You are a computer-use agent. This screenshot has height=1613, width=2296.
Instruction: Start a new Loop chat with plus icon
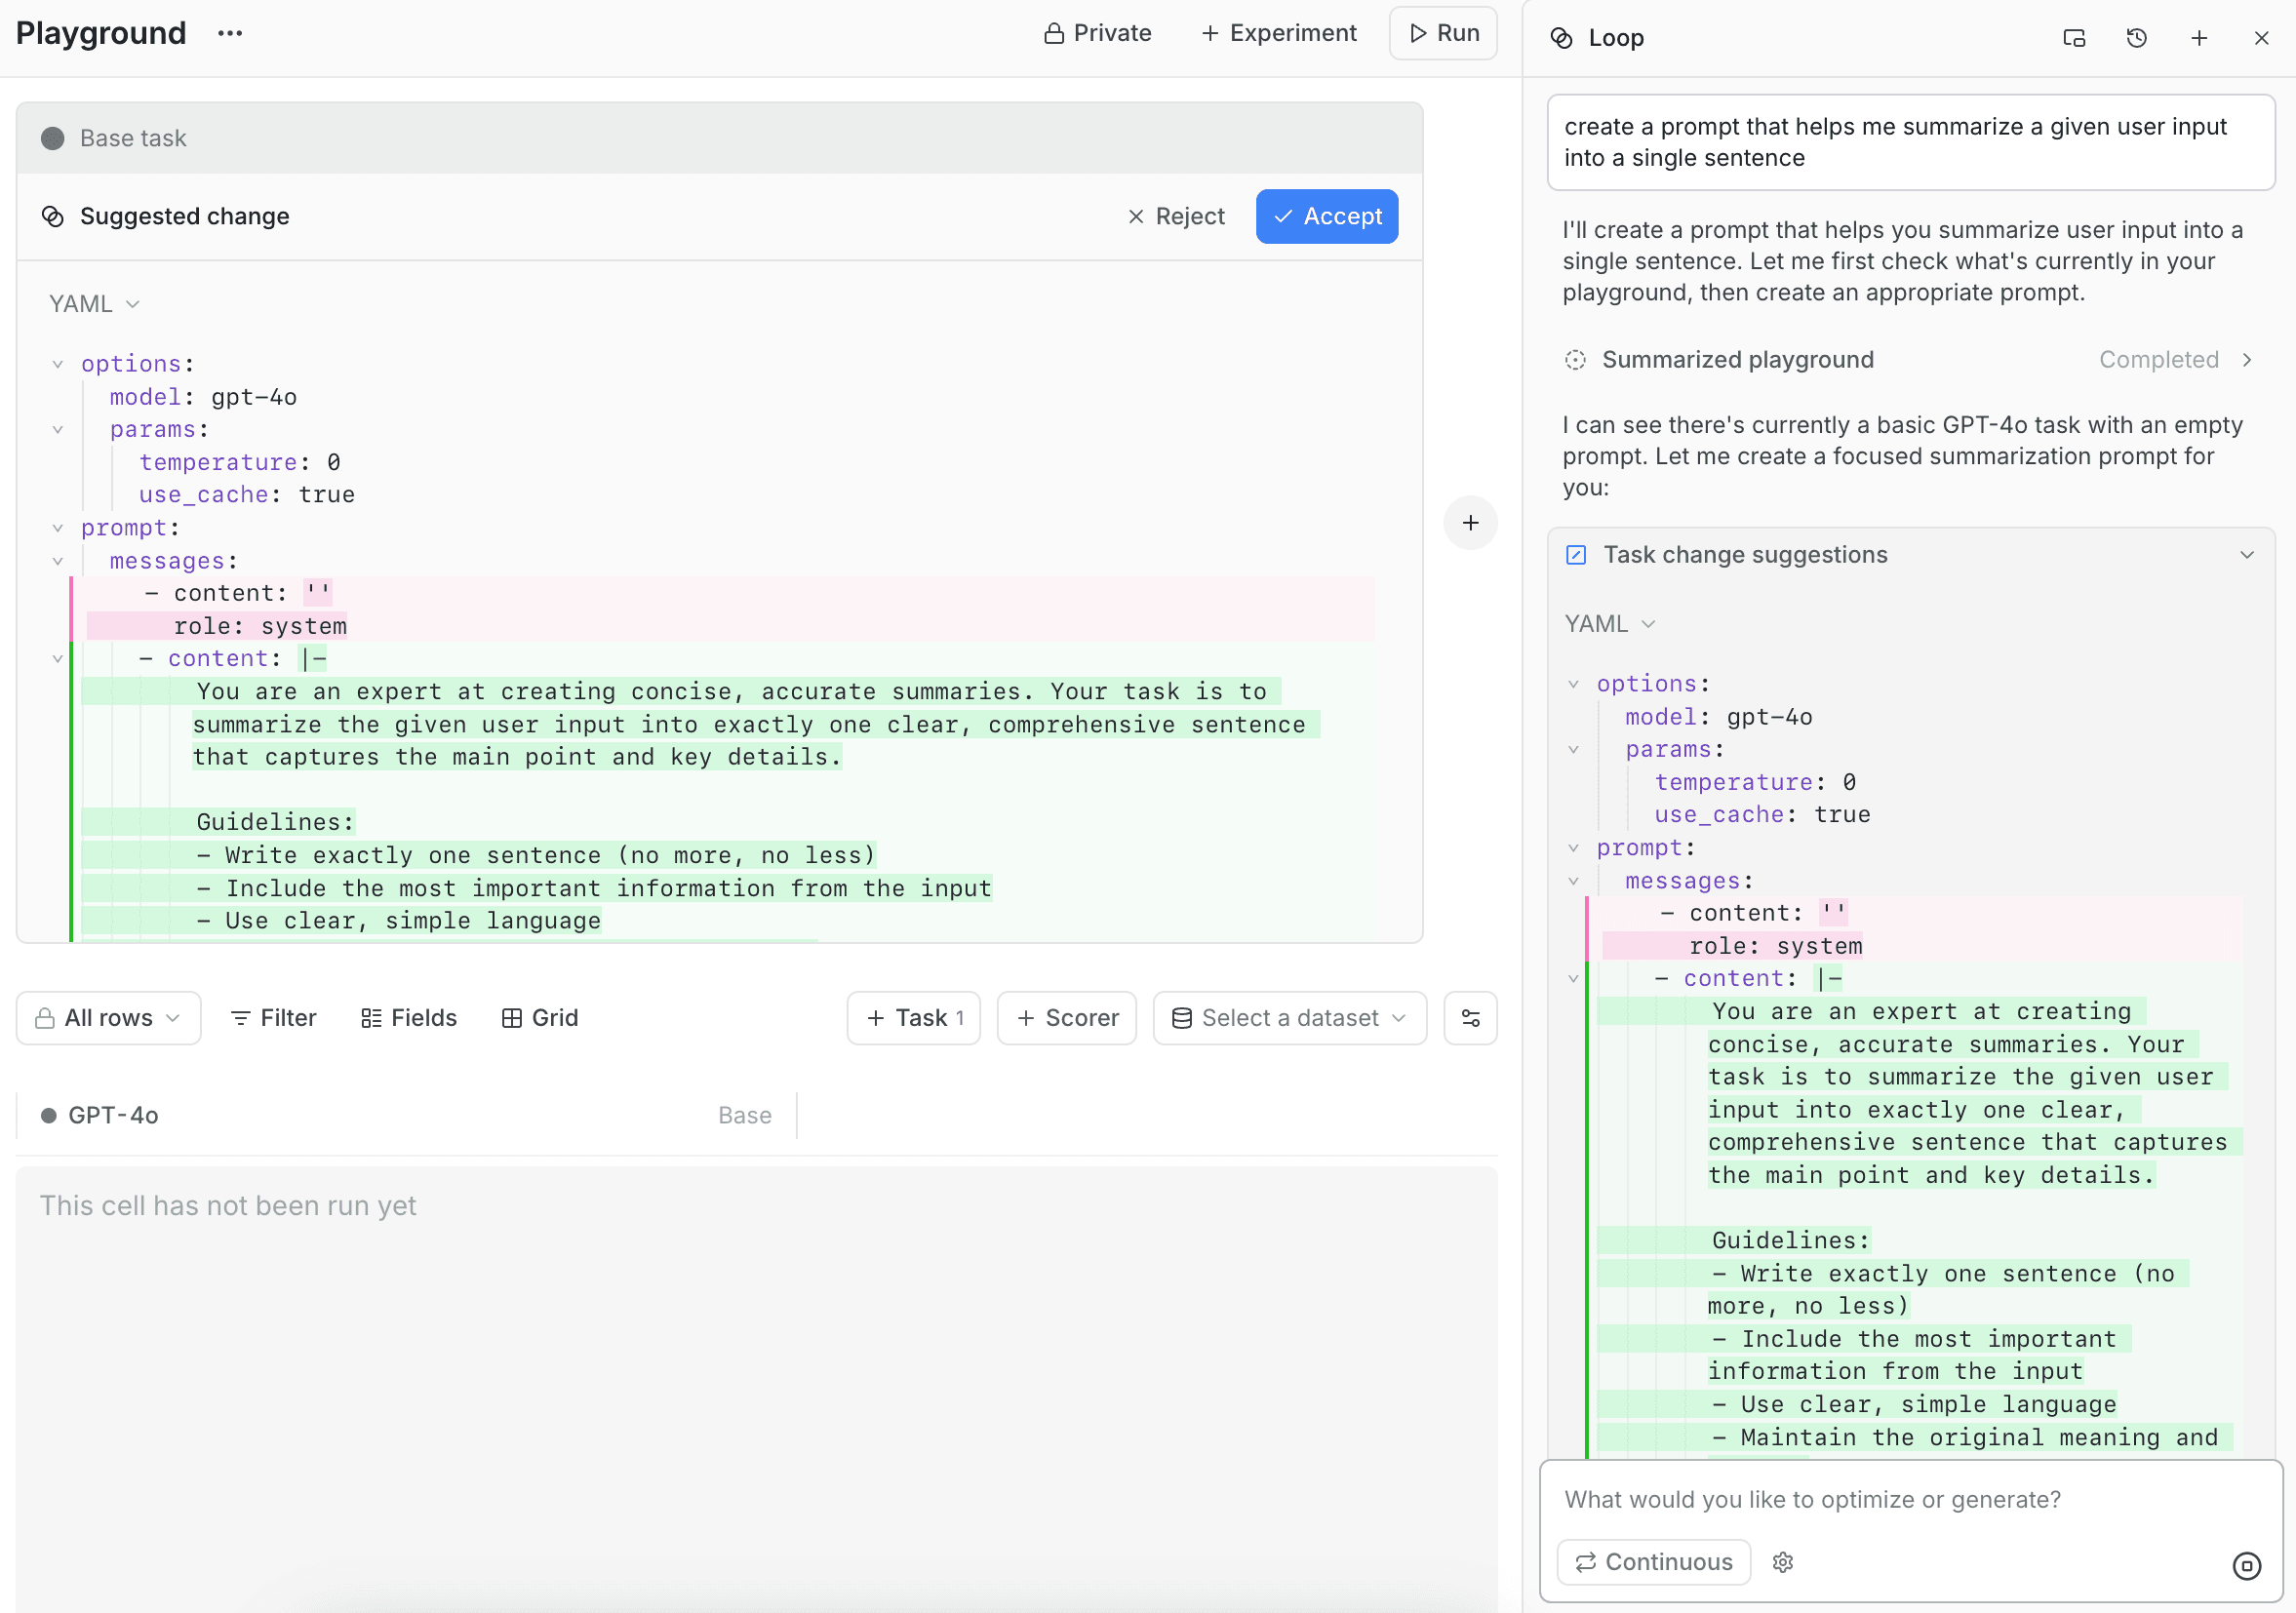(2198, 38)
